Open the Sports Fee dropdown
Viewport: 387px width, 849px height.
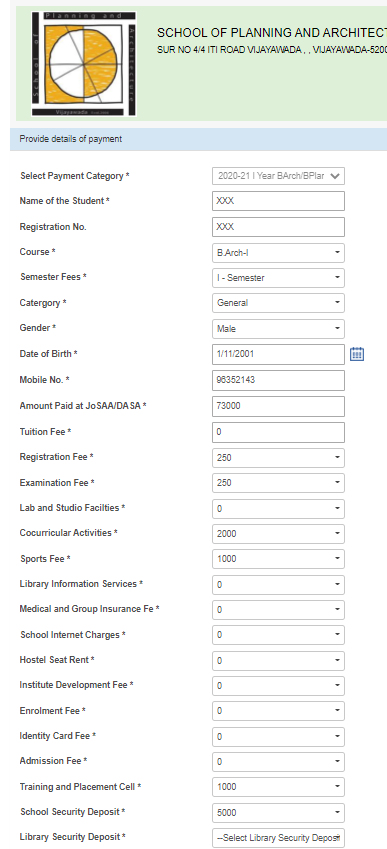point(278,559)
